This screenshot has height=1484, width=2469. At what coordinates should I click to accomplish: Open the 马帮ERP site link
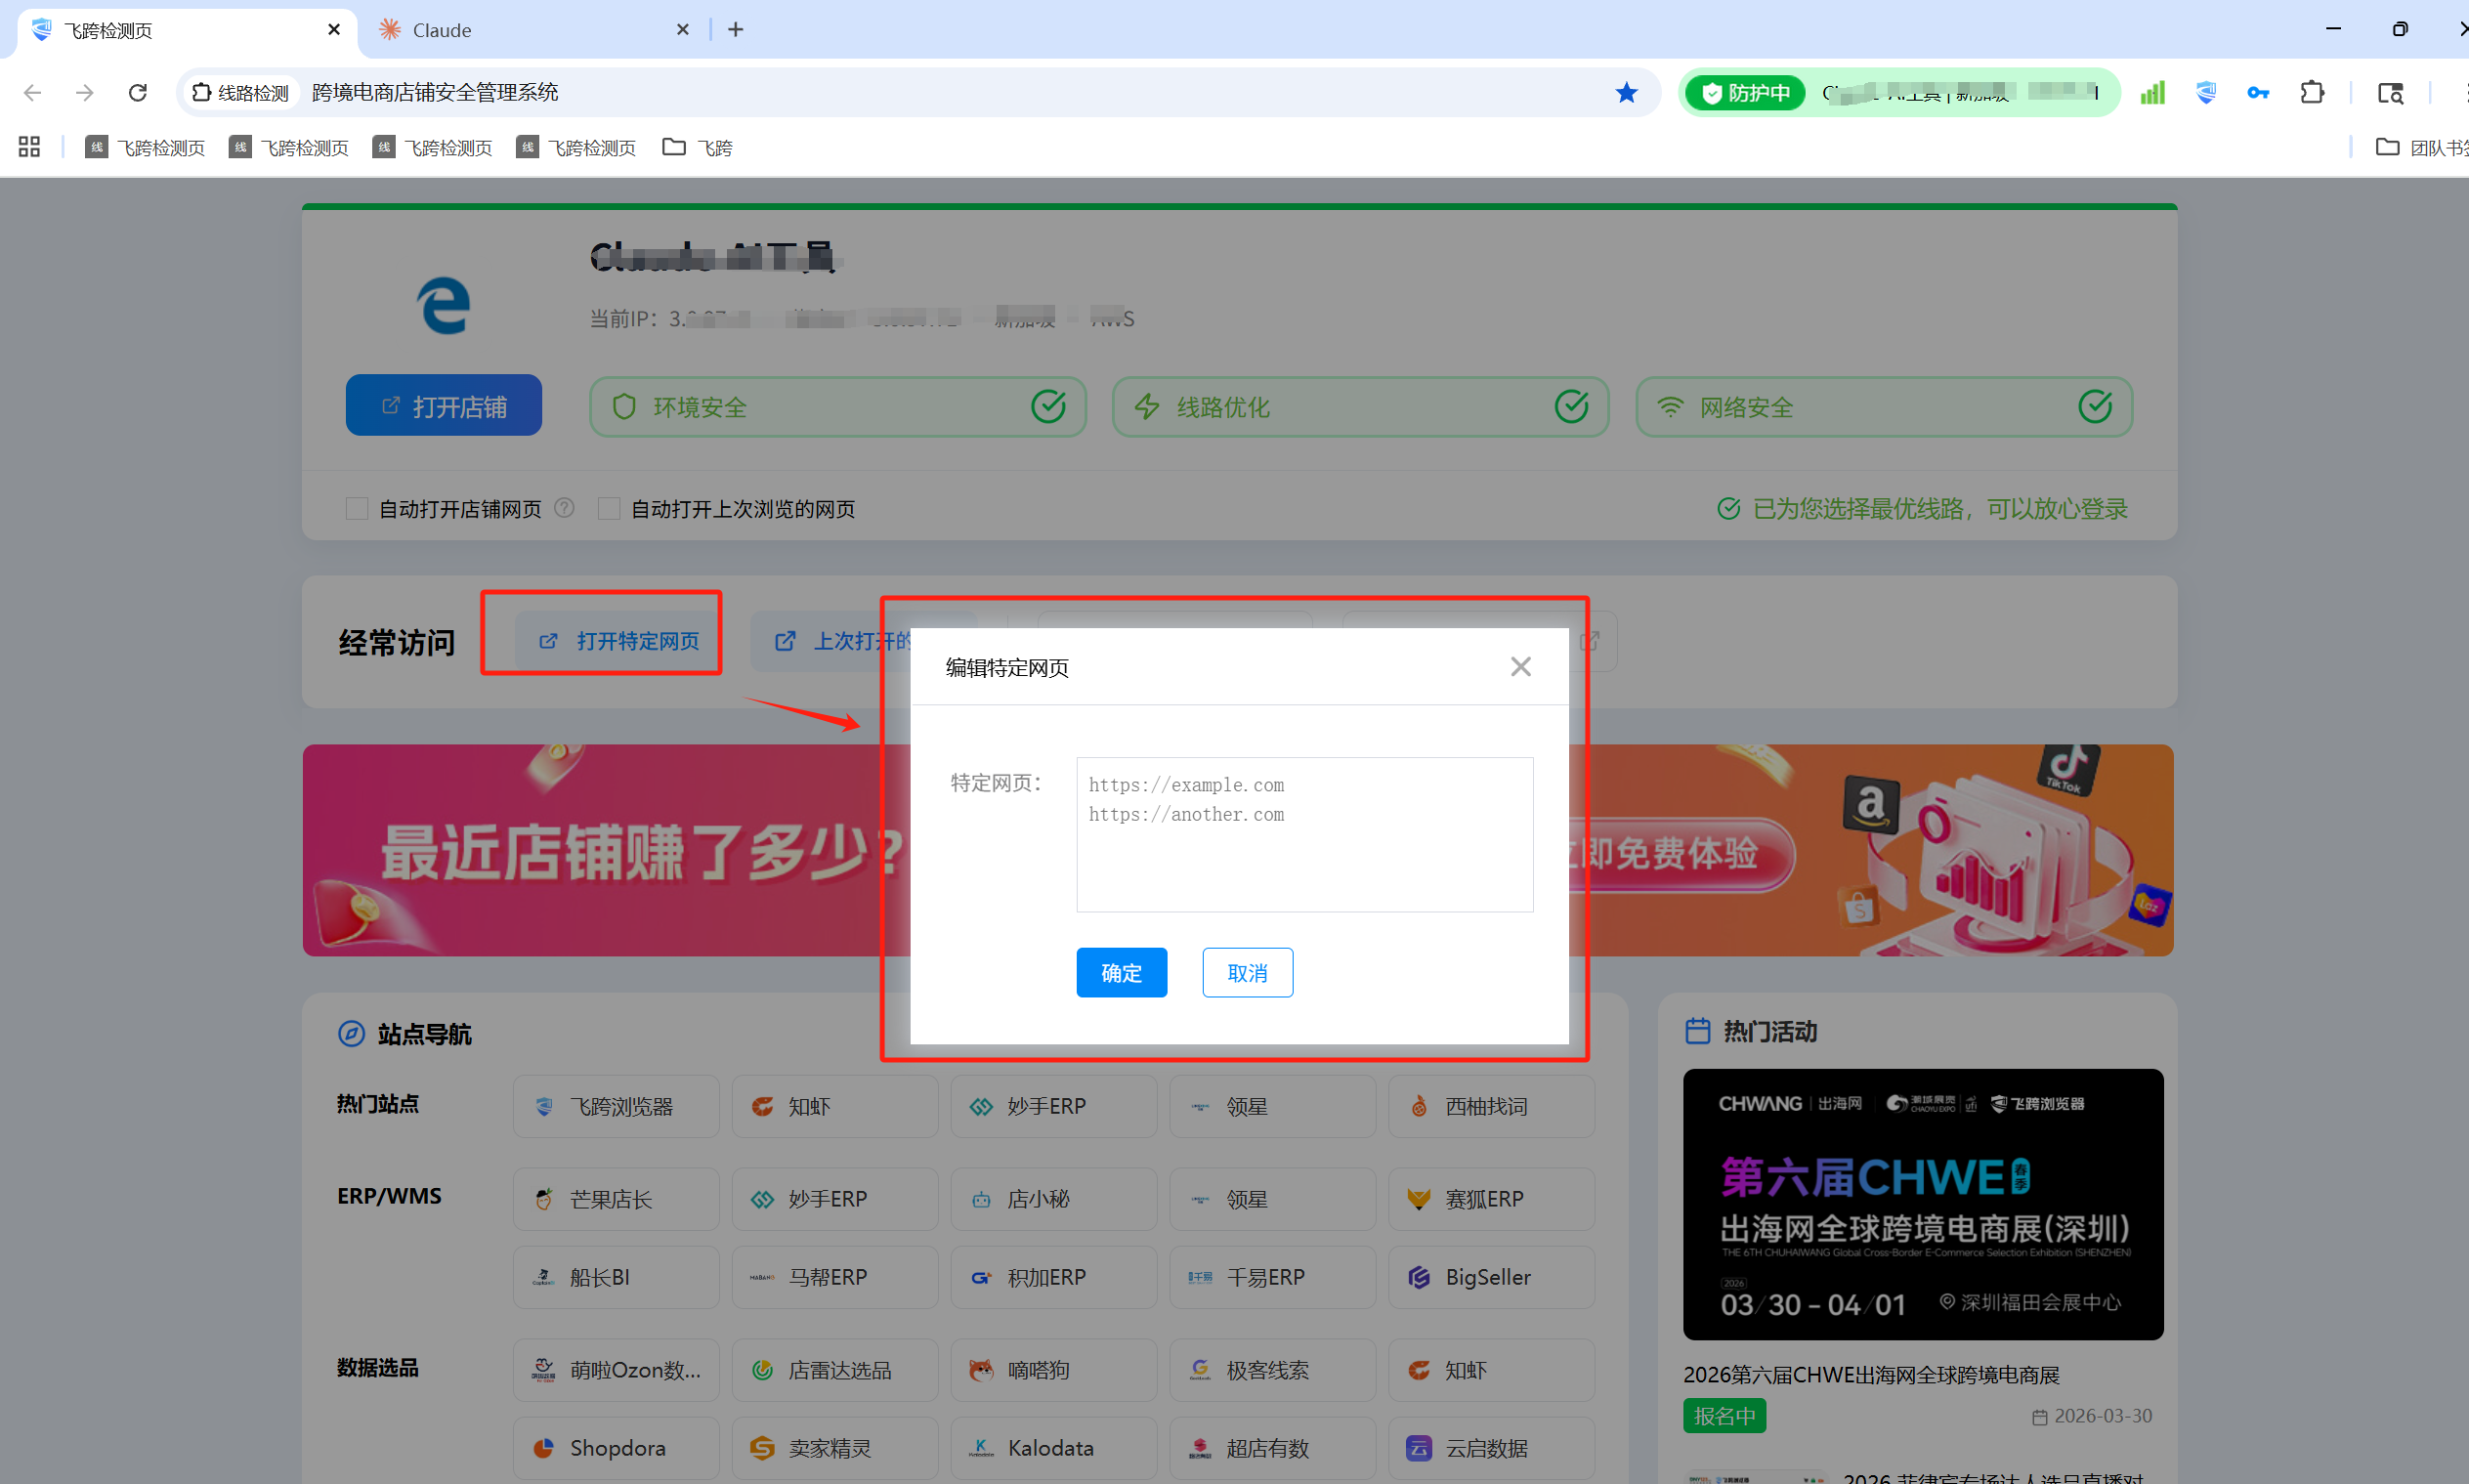[835, 1277]
